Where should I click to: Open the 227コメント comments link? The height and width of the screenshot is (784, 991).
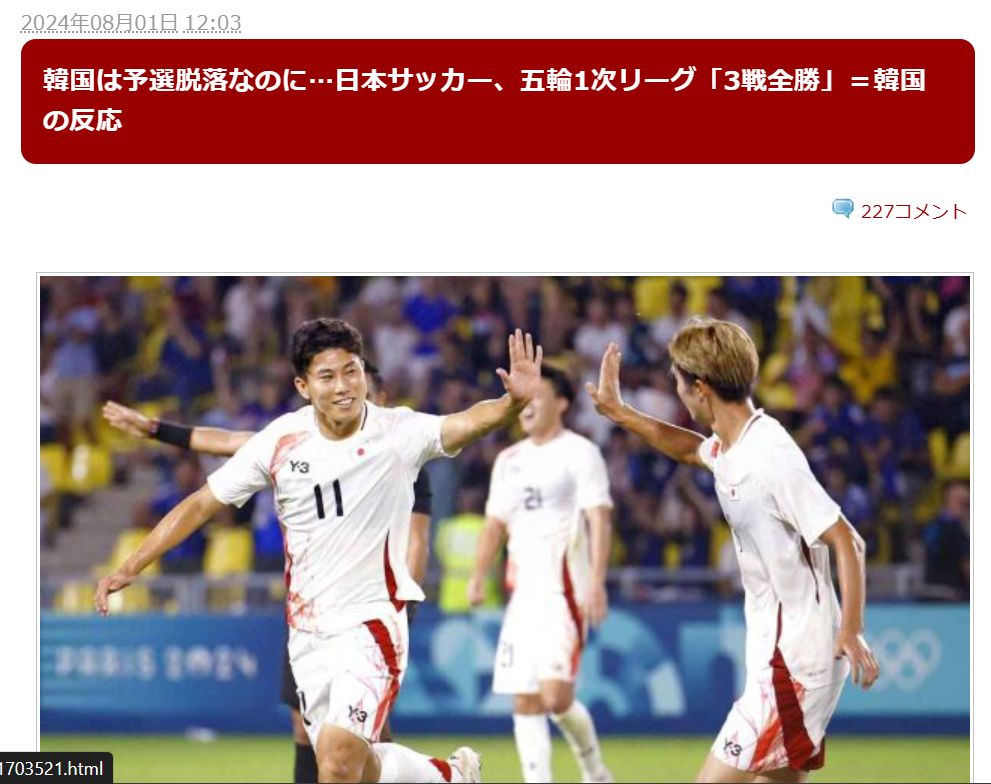point(913,211)
